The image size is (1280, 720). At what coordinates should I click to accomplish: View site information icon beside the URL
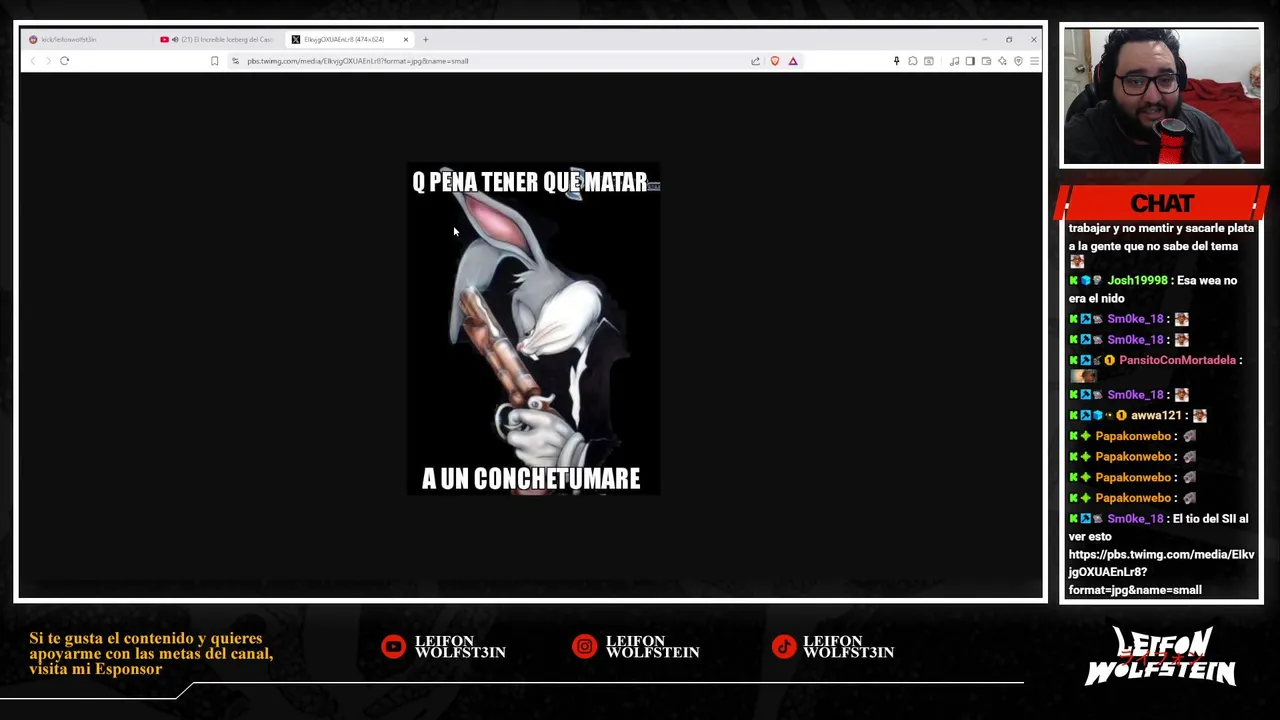235,61
